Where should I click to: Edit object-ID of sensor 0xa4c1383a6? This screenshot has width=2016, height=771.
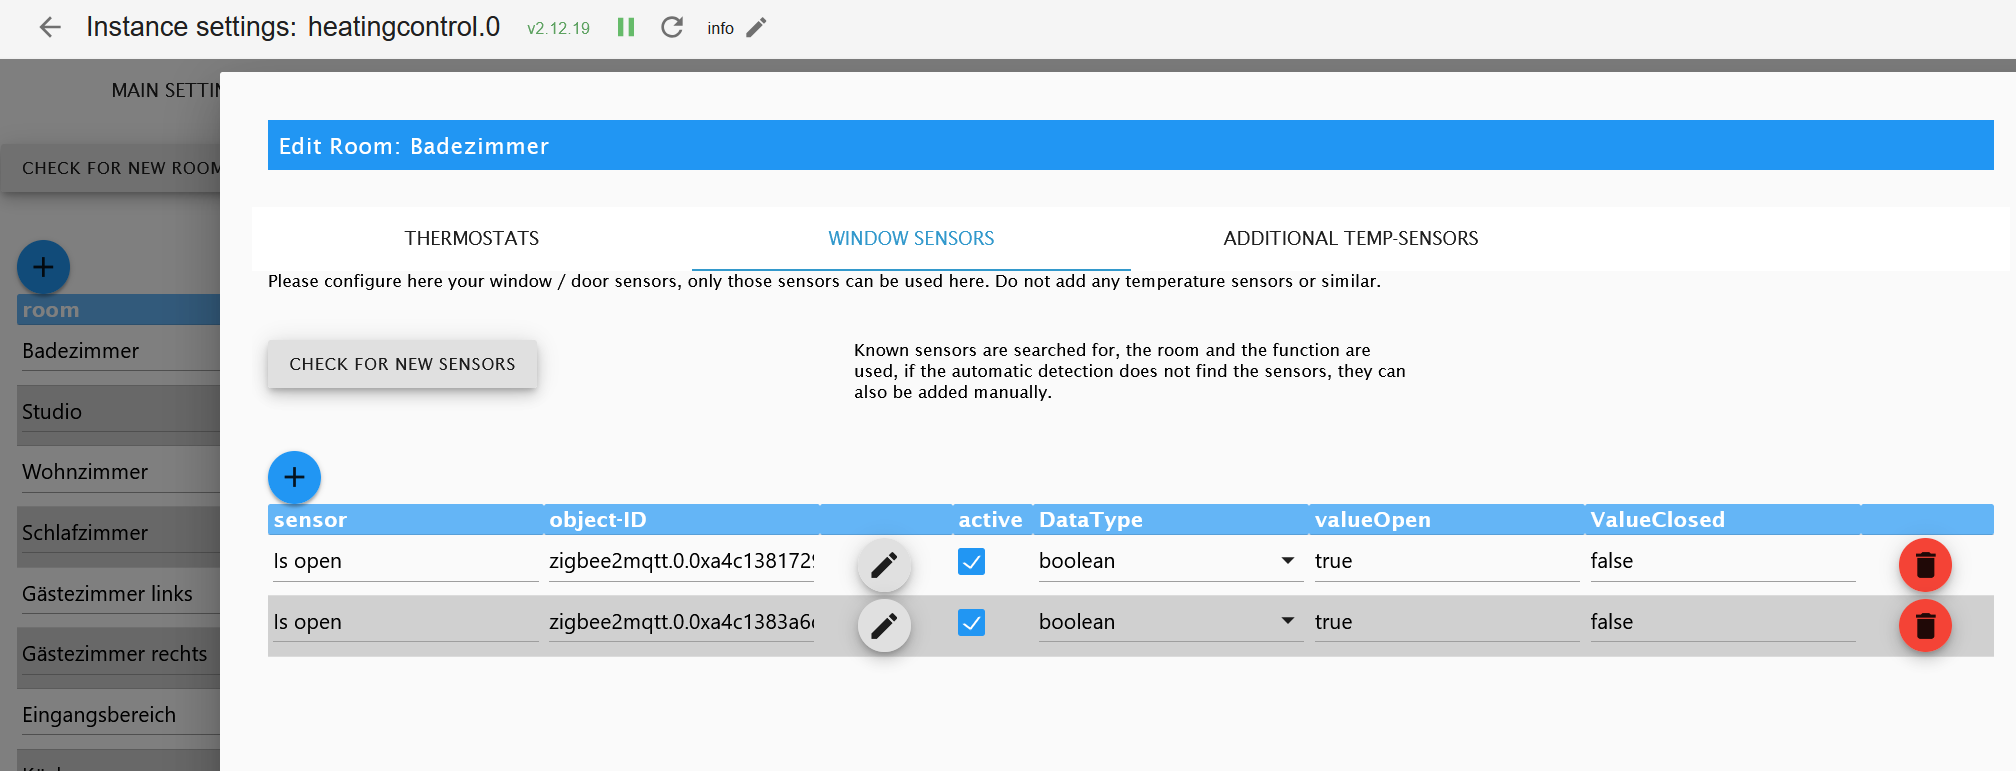[x=884, y=626]
